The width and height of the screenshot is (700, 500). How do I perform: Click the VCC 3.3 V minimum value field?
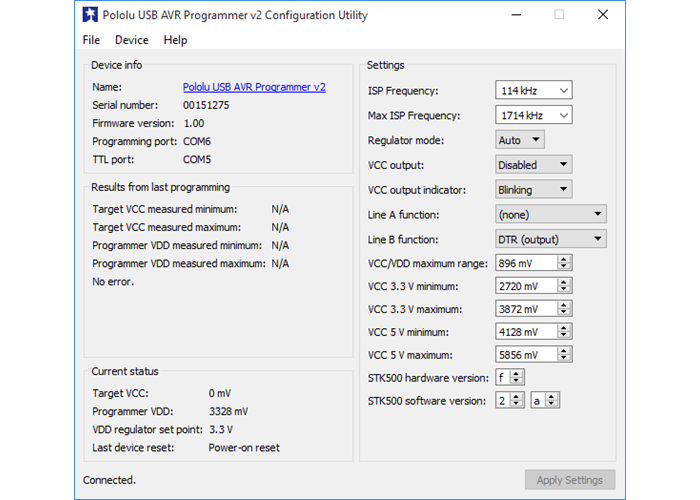click(x=525, y=286)
